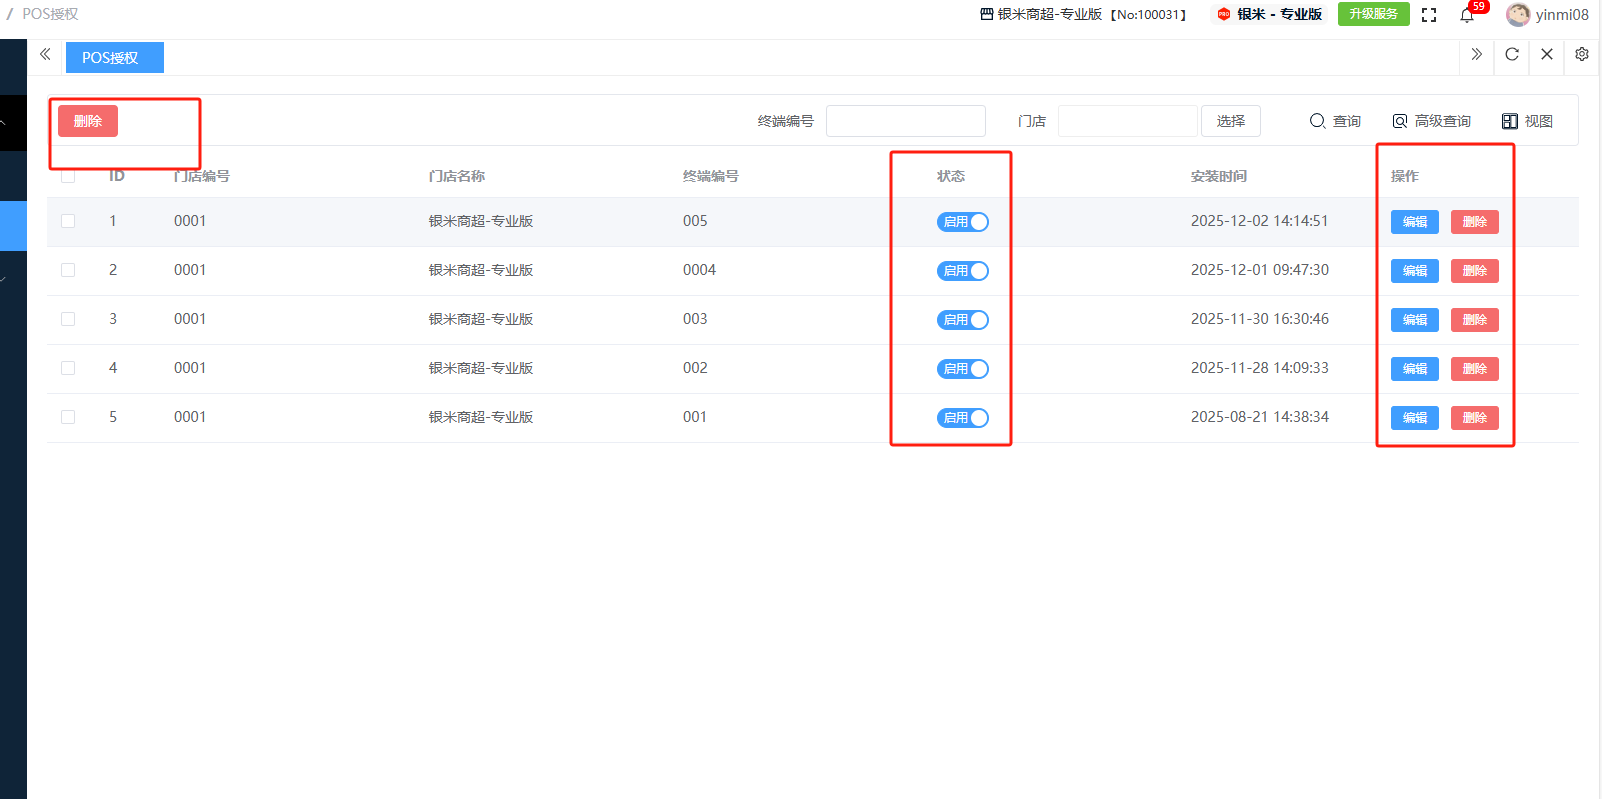Click the notification bell icon
The height and width of the screenshot is (799, 1602).
pos(1467,15)
